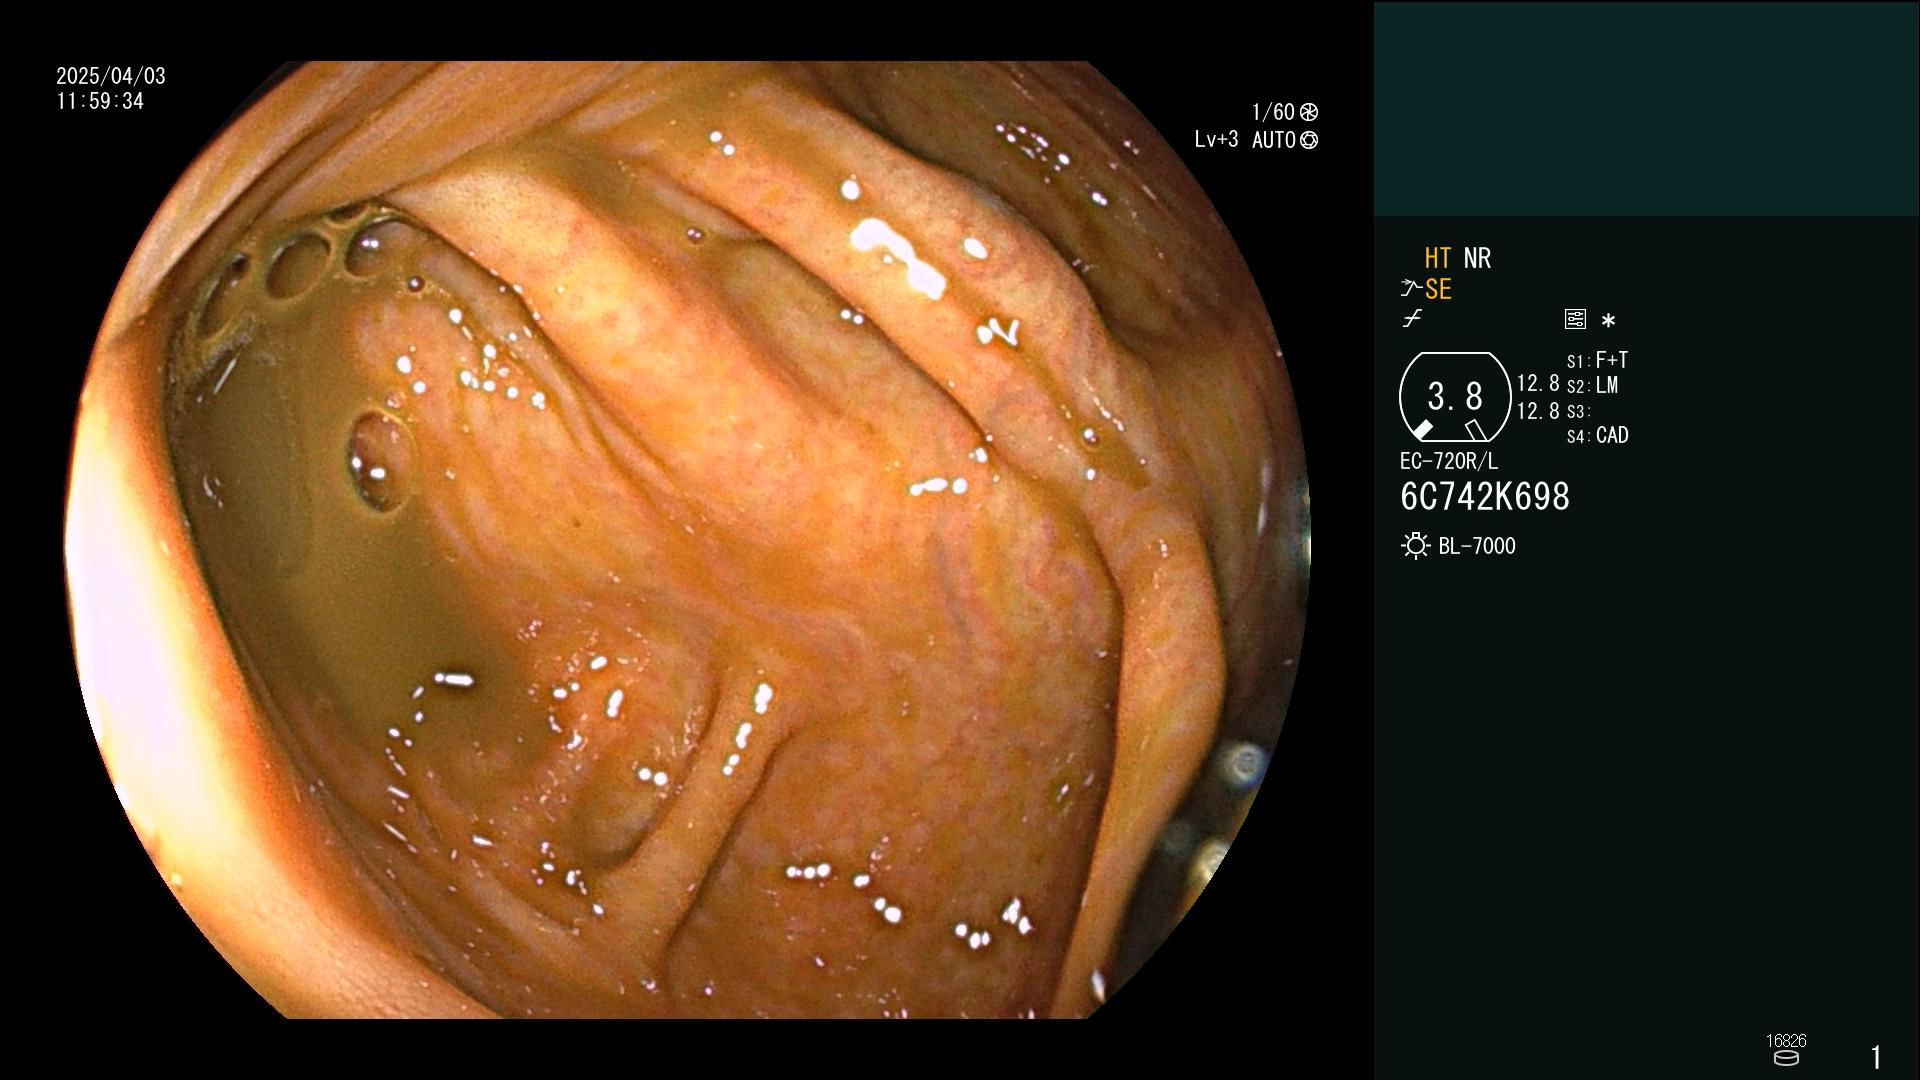
Task: Click the shutter speed icon after 1/60
Action: click(1309, 112)
